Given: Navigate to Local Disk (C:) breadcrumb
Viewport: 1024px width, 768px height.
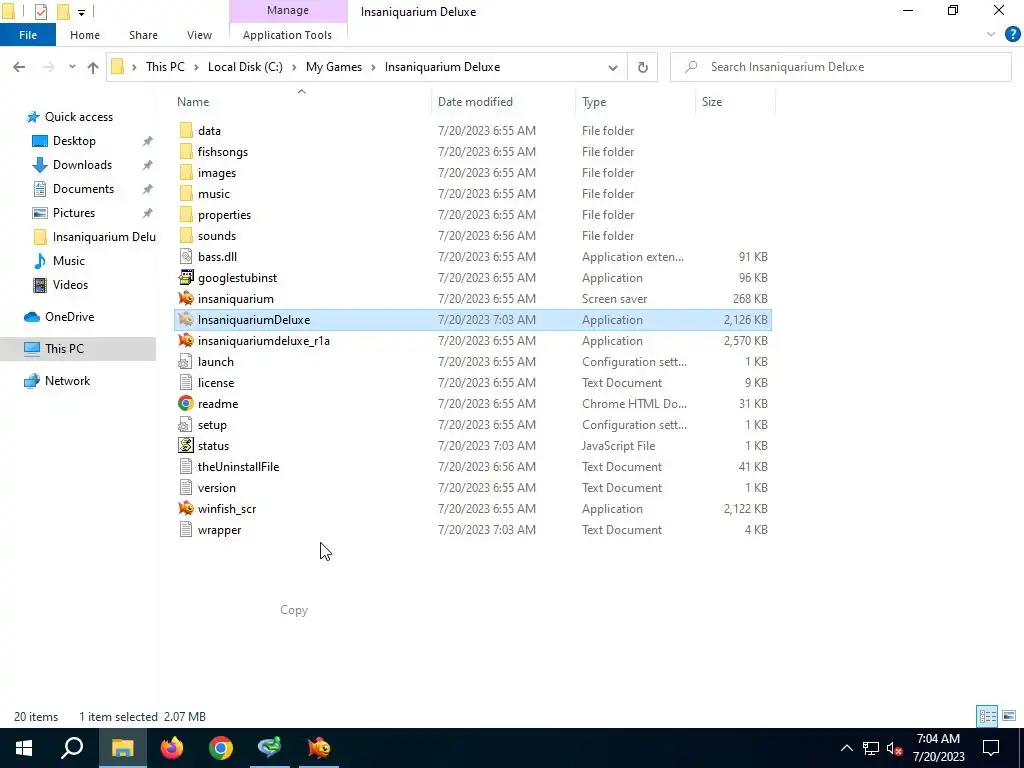Looking at the screenshot, I should pyautogui.click(x=245, y=67).
